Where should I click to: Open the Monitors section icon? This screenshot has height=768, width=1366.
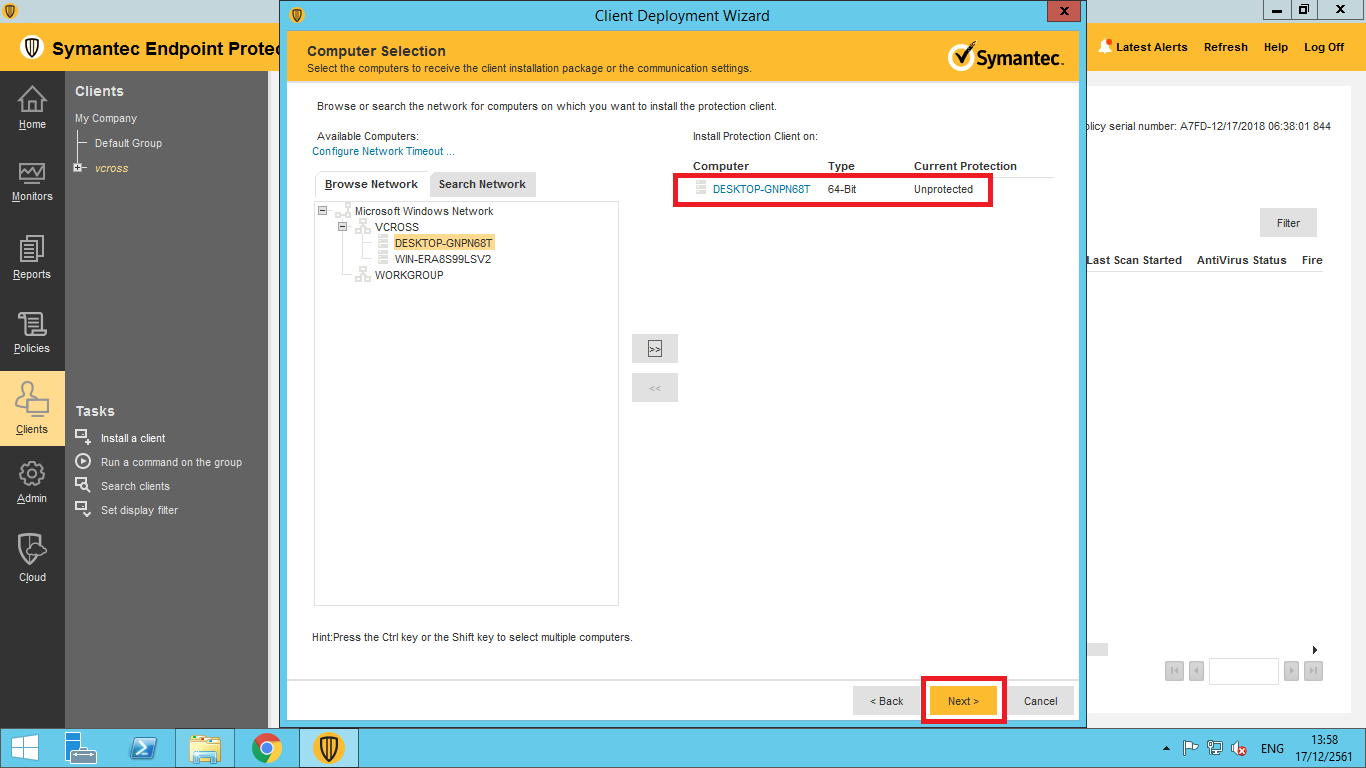click(32, 181)
